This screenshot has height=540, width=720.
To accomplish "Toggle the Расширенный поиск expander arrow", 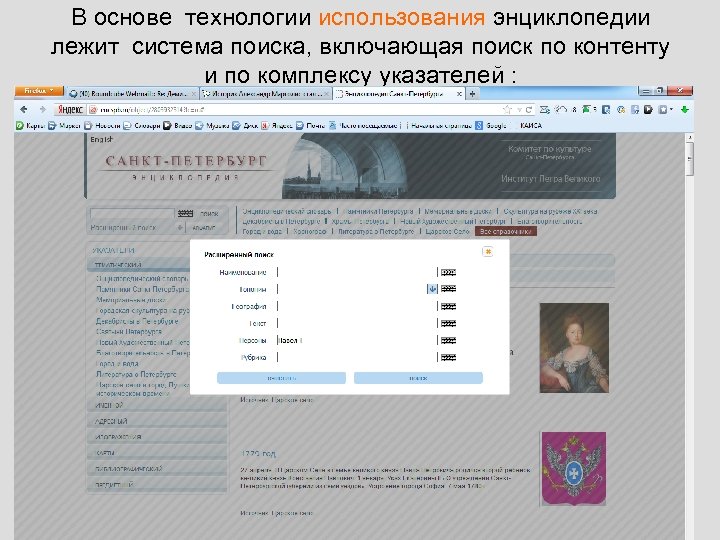I will pyautogui.click(x=180, y=227).
